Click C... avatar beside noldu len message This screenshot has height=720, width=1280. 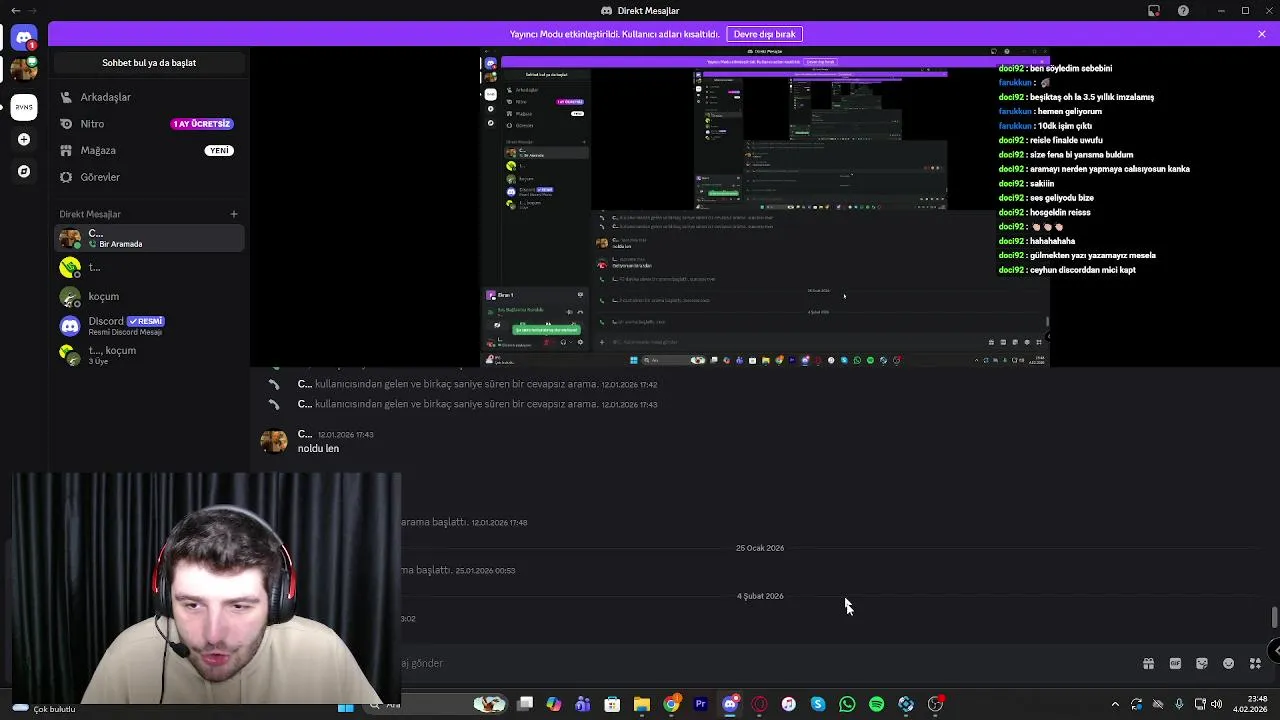pyautogui.click(x=274, y=441)
